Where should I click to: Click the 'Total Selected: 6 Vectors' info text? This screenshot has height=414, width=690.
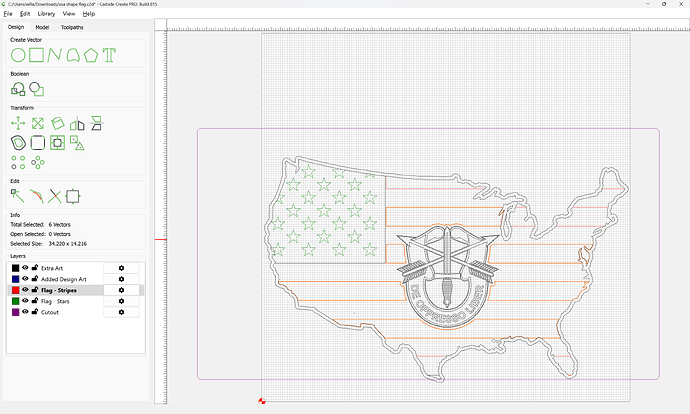(x=40, y=224)
